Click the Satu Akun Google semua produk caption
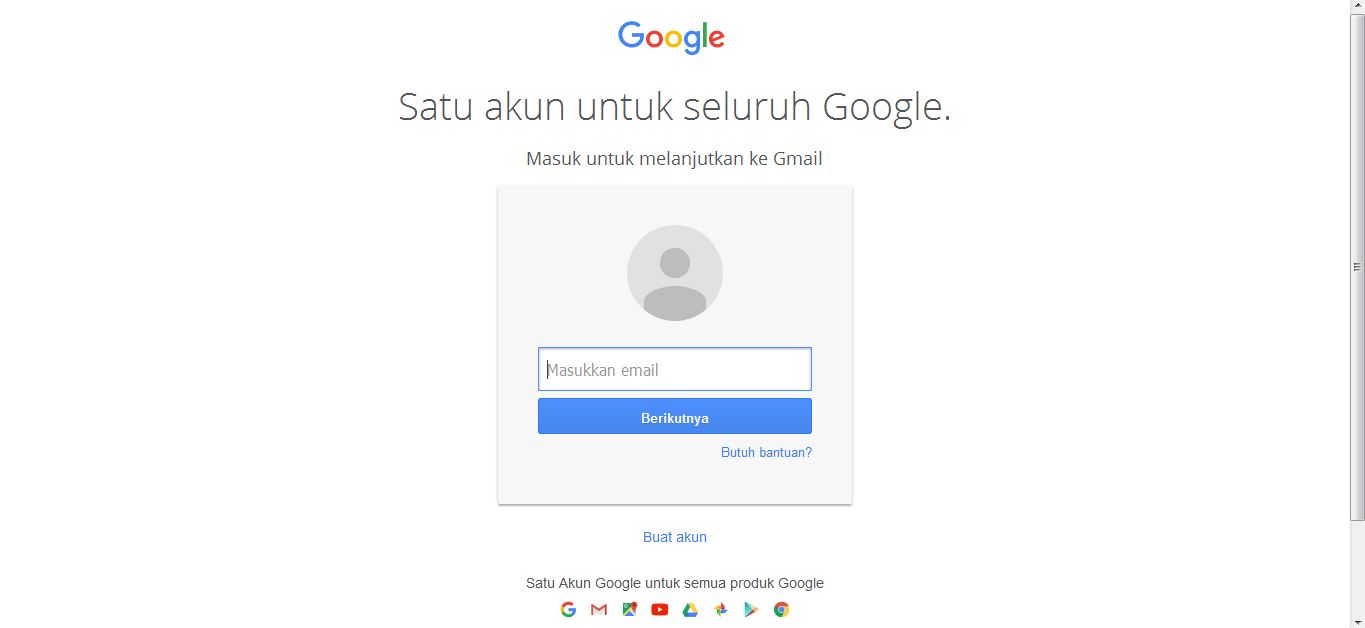1365x628 pixels. tap(675, 583)
